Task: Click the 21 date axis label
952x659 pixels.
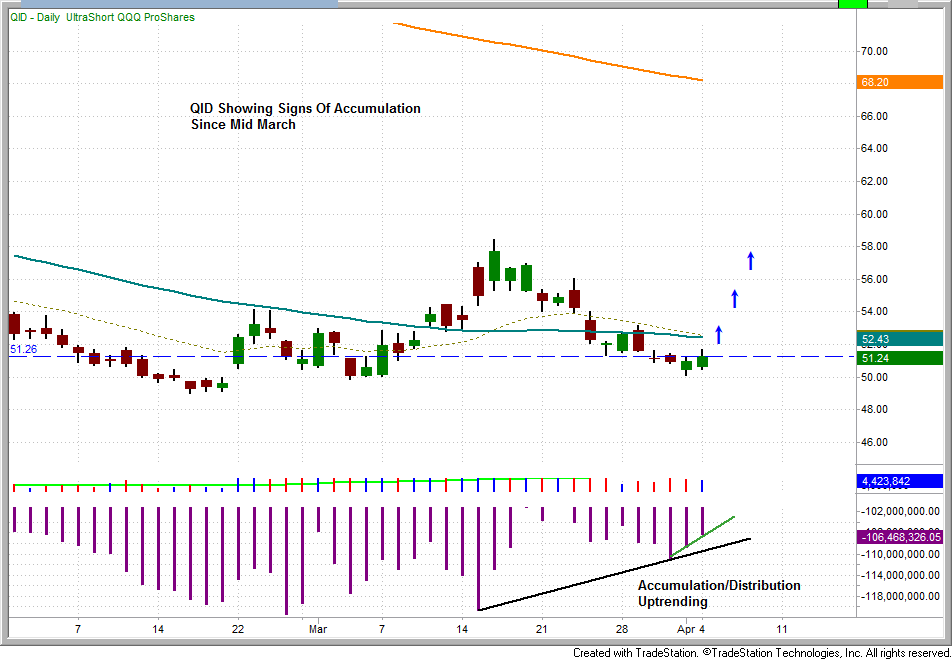Action: (x=542, y=629)
